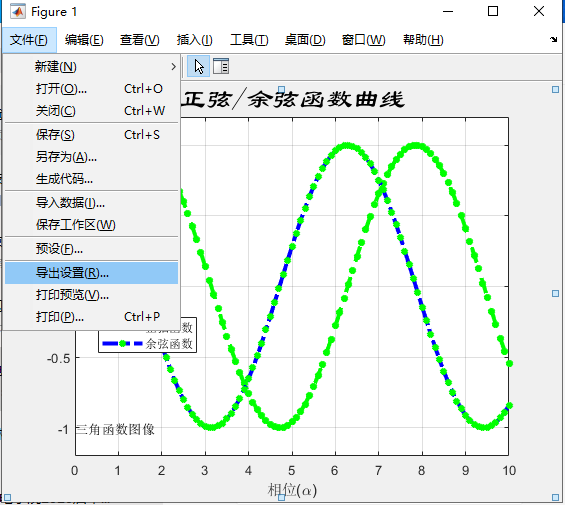
Task: Choose 打开(O)... from File menu
Action: coord(92,89)
